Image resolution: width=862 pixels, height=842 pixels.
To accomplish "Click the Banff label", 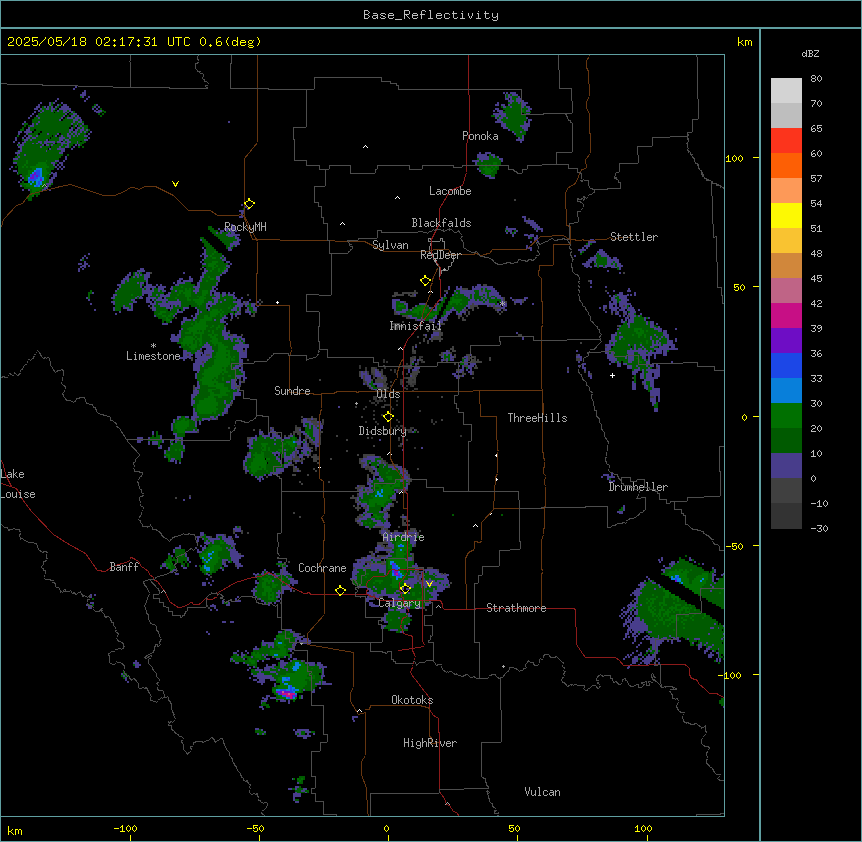I will click(124, 567).
